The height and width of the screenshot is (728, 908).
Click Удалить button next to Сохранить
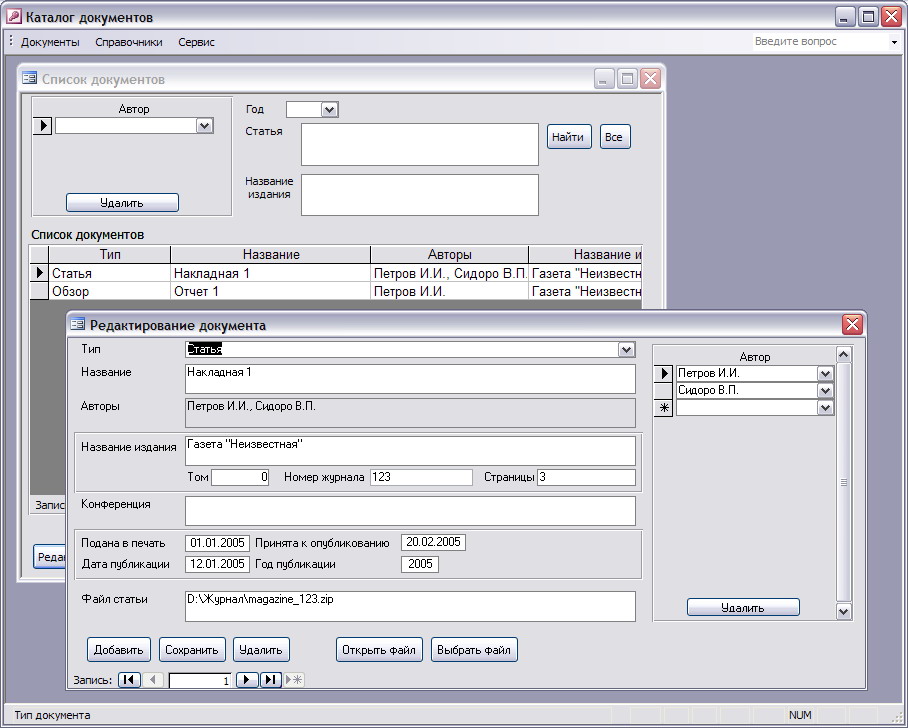261,649
